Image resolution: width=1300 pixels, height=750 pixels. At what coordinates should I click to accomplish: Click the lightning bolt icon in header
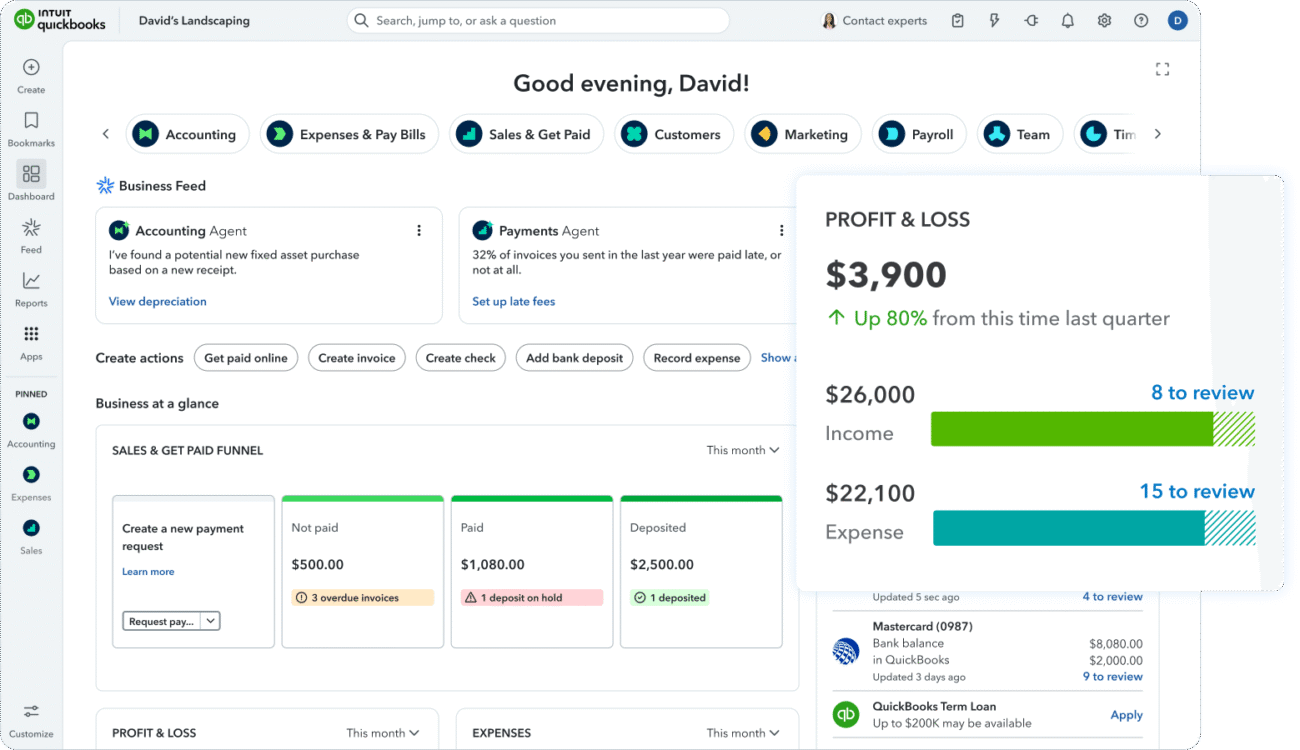click(994, 20)
